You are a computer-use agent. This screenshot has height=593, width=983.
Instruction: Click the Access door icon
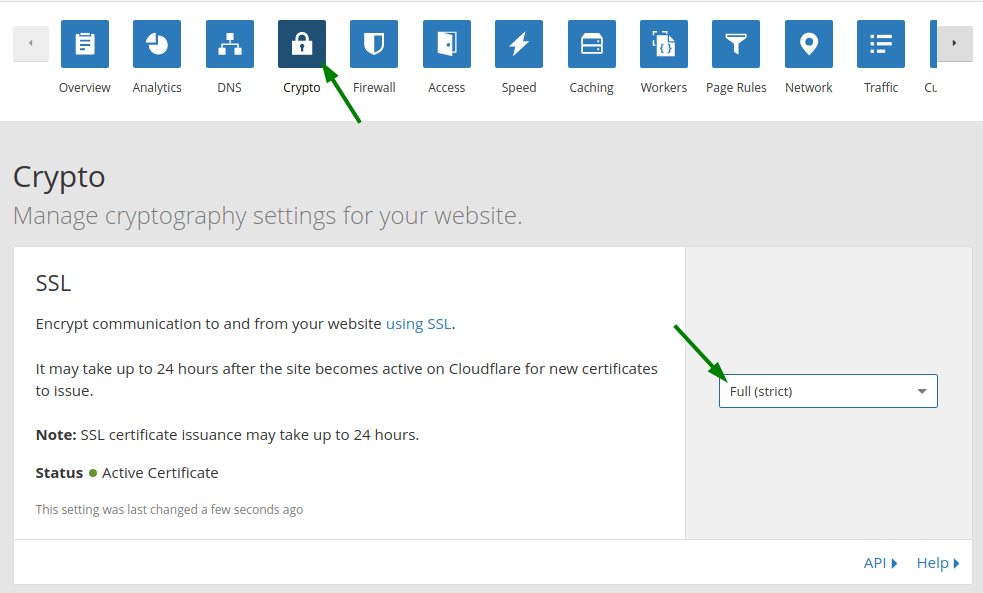(447, 44)
